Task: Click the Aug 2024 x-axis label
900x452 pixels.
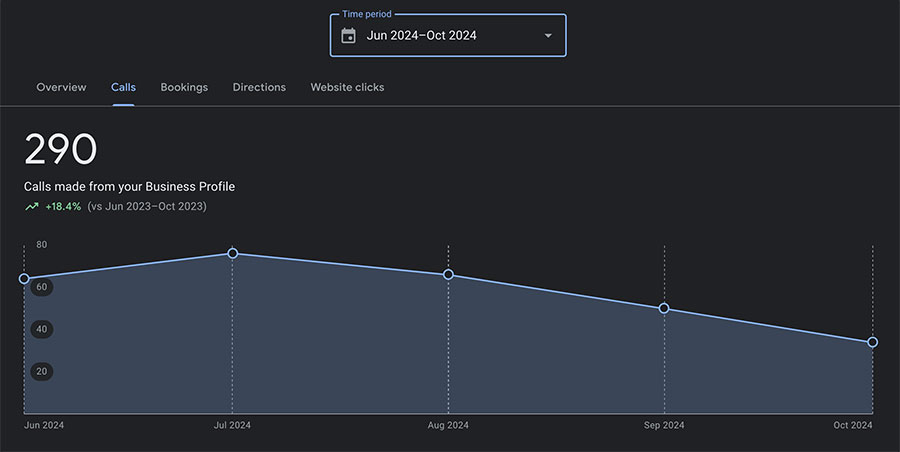Action: click(448, 425)
